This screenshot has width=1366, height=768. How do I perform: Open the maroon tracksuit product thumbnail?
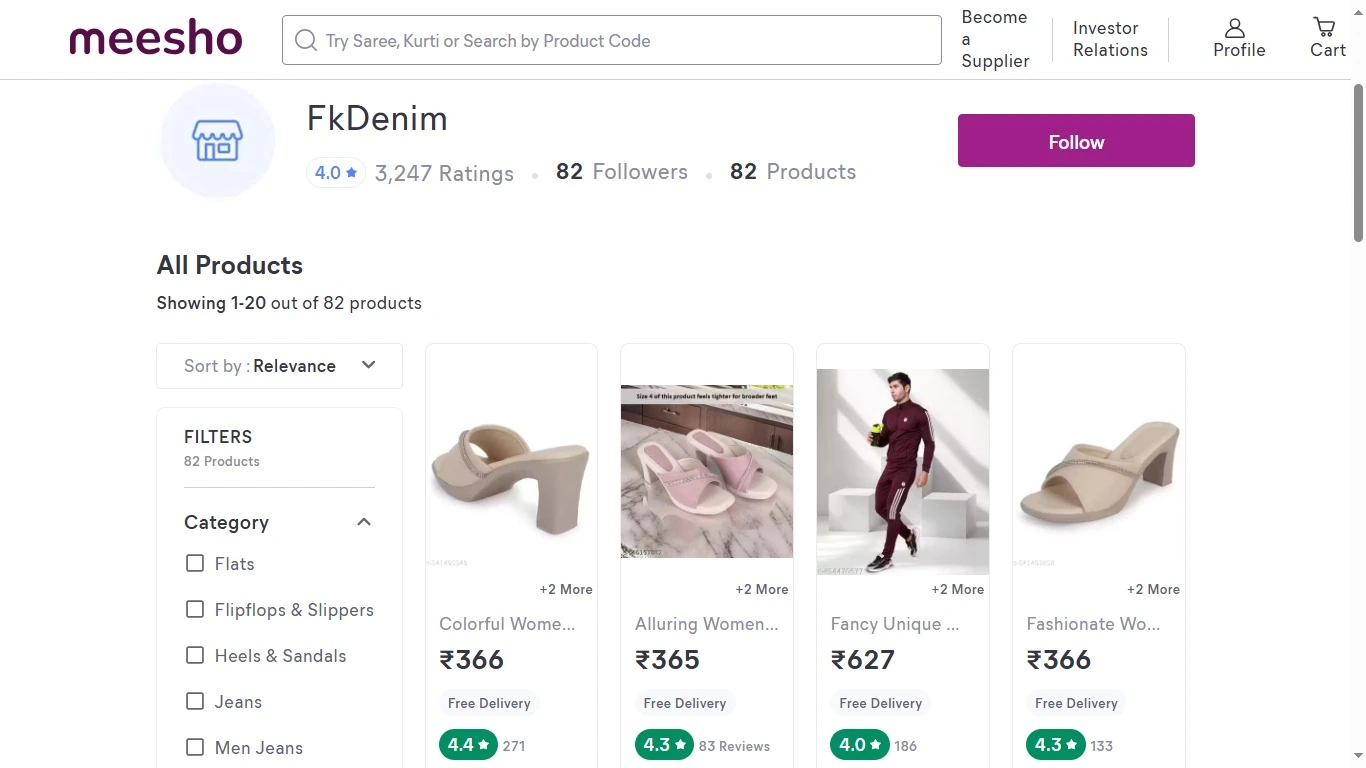902,471
